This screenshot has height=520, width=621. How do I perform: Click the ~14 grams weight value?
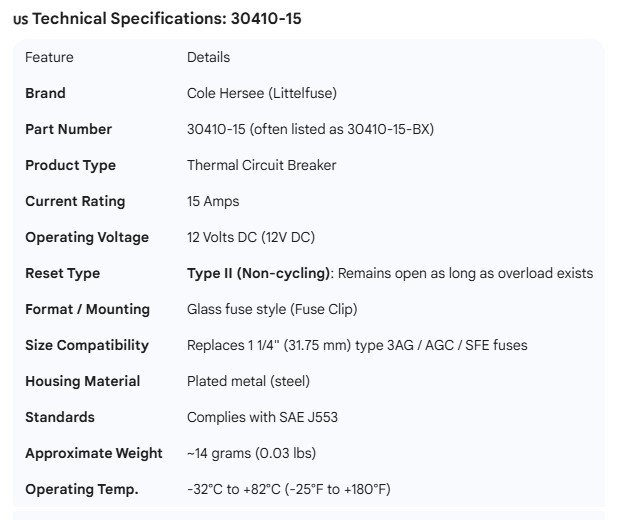tap(251, 453)
